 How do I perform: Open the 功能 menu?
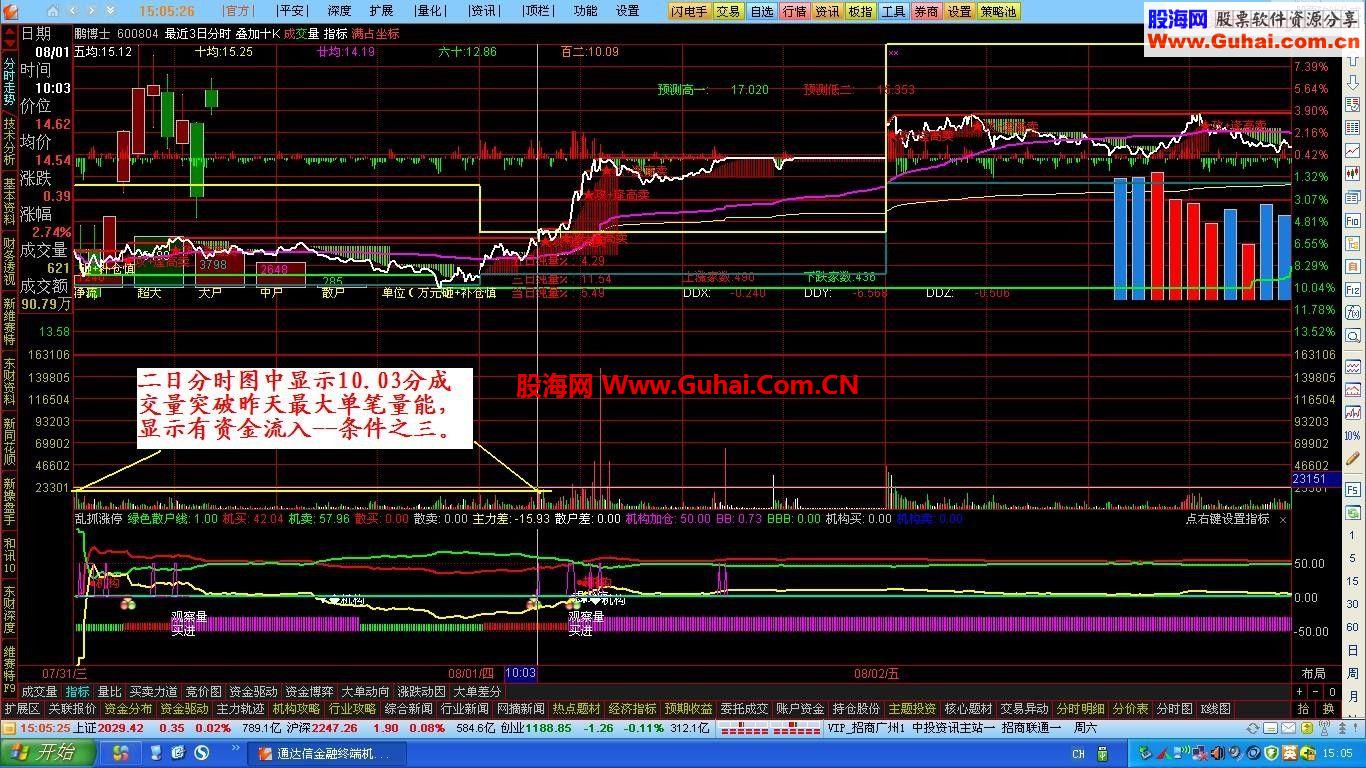585,11
